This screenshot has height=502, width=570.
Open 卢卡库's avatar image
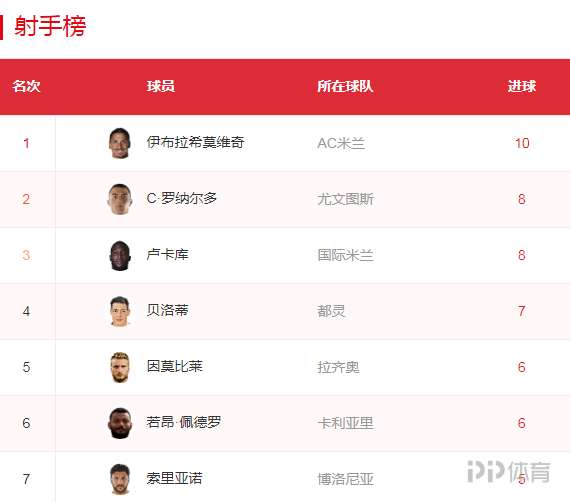120,255
